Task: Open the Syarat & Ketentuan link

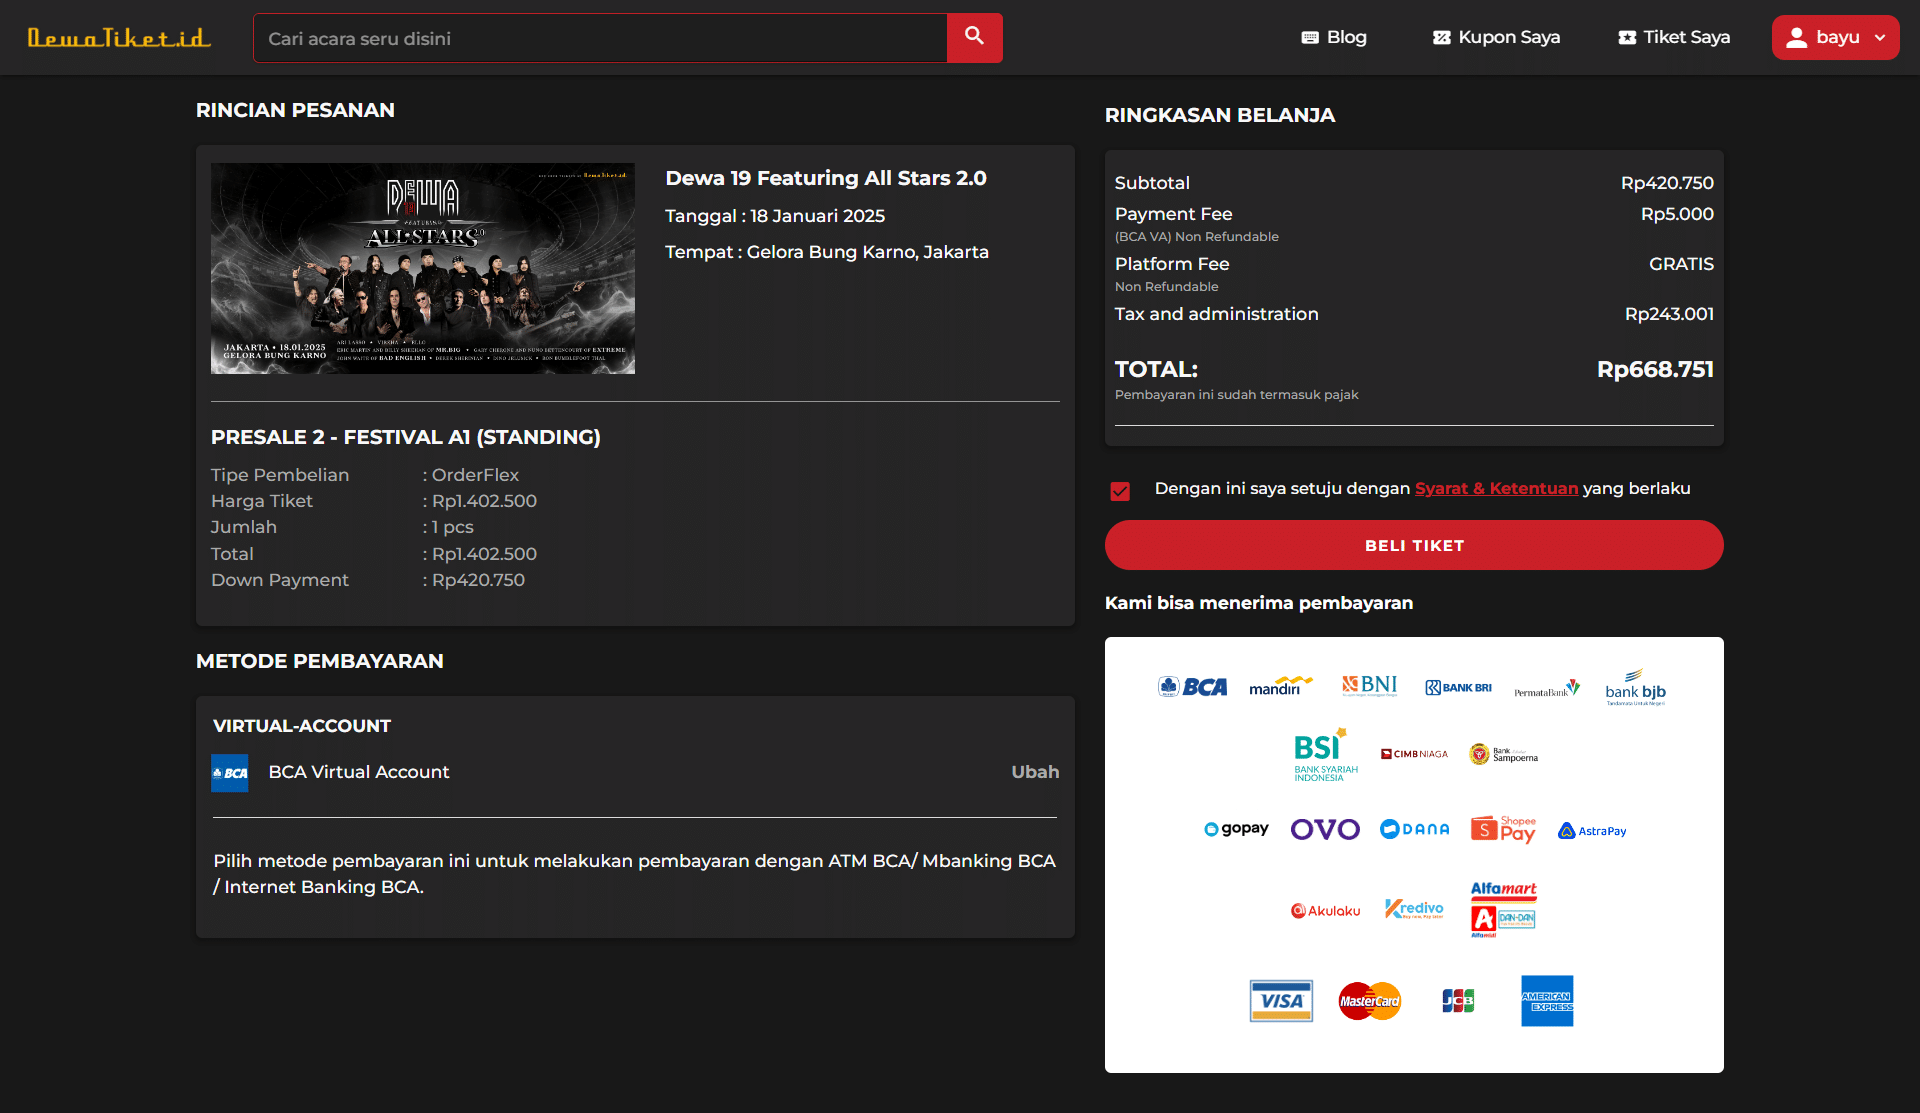Action: [x=1496, y=488]
